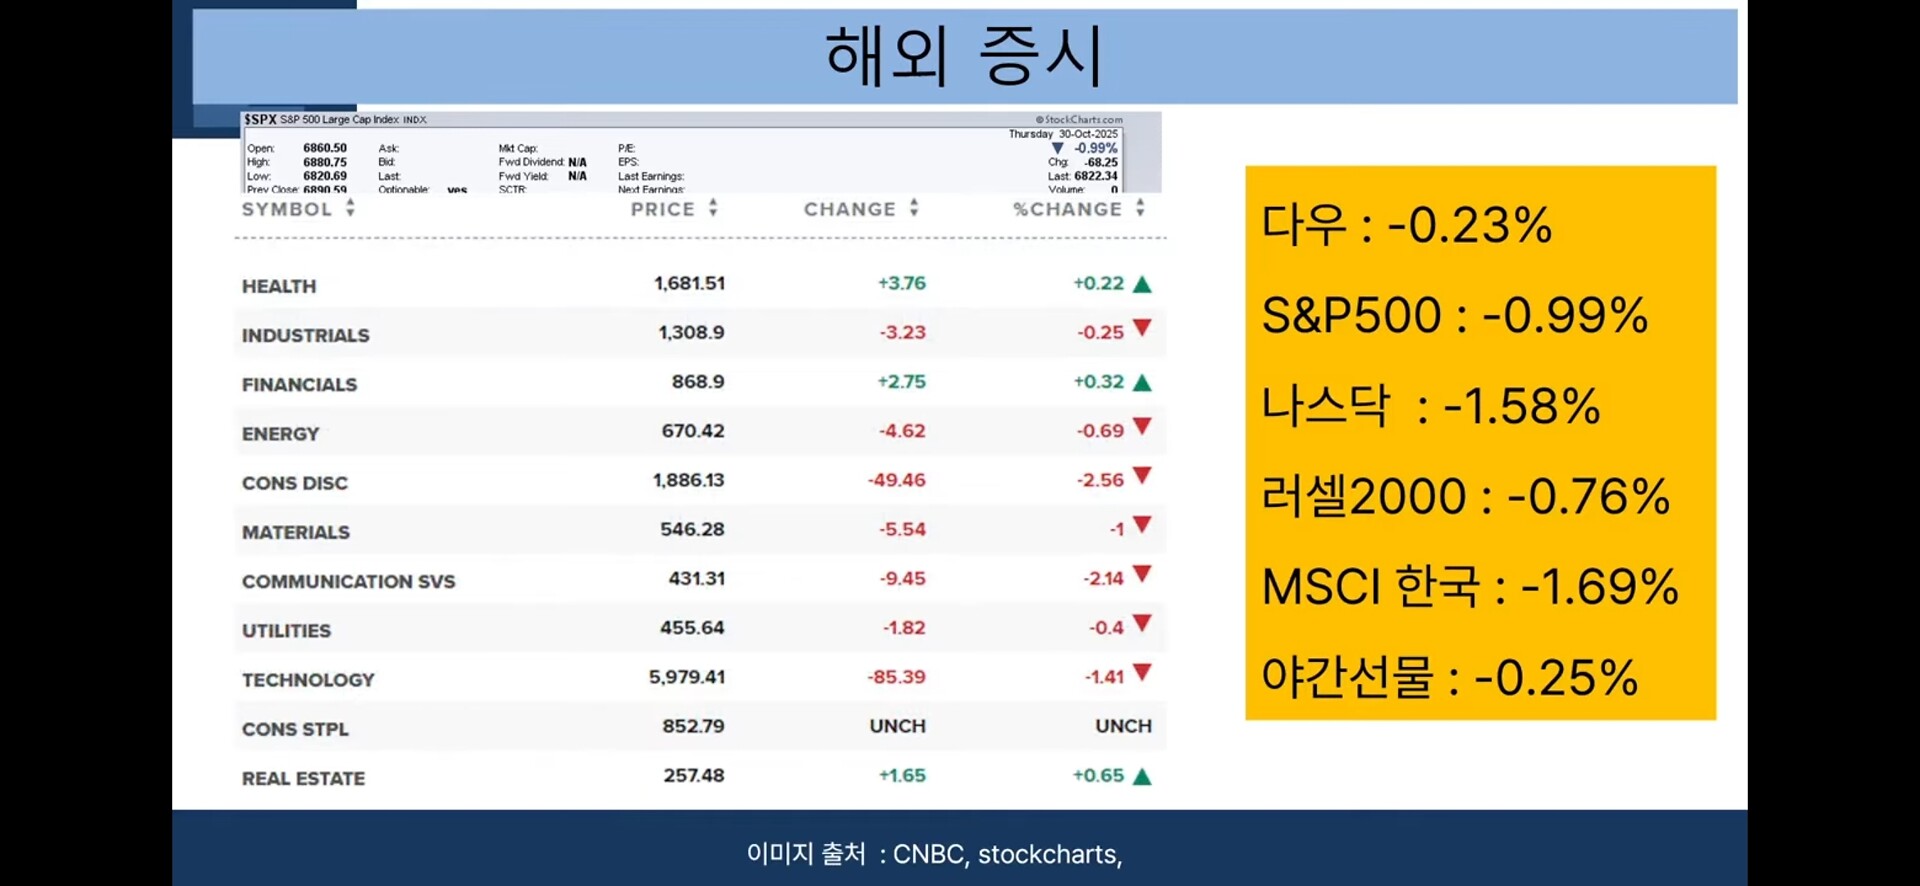The width and height of the screenshot is (1920, 886).
Task: Click red down arrow beside CONS DISC -2.56
Action: (x=1142, y=476)
